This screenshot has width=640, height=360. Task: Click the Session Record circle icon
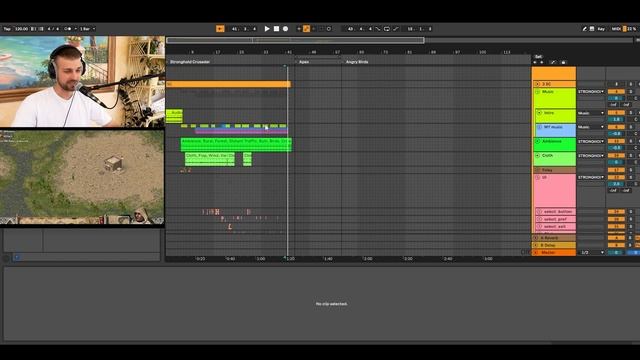(329, 29)
